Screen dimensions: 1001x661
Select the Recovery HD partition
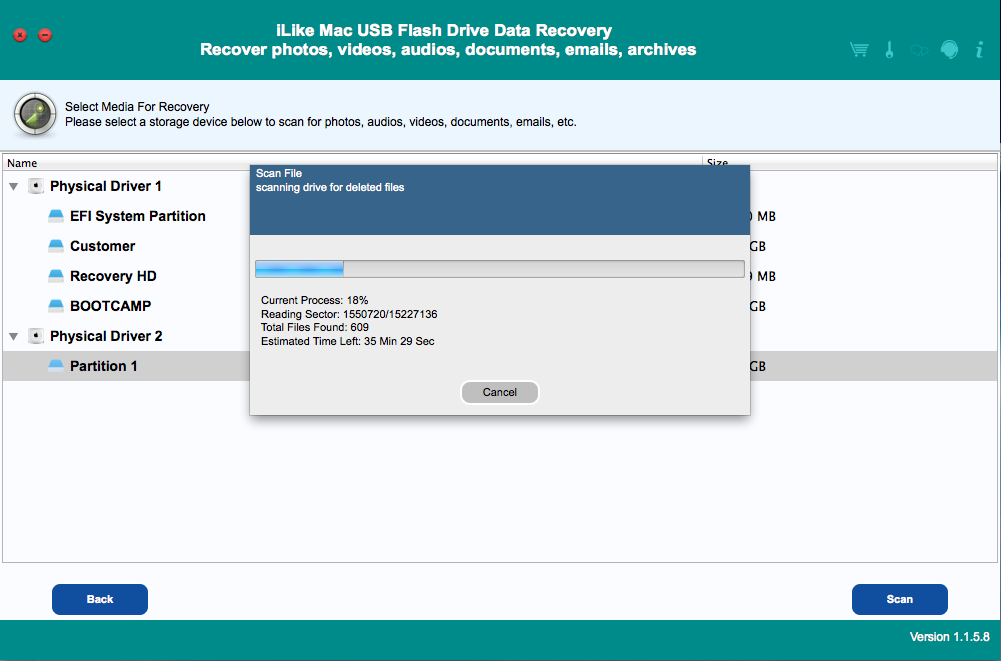click(x=113, y=276)
